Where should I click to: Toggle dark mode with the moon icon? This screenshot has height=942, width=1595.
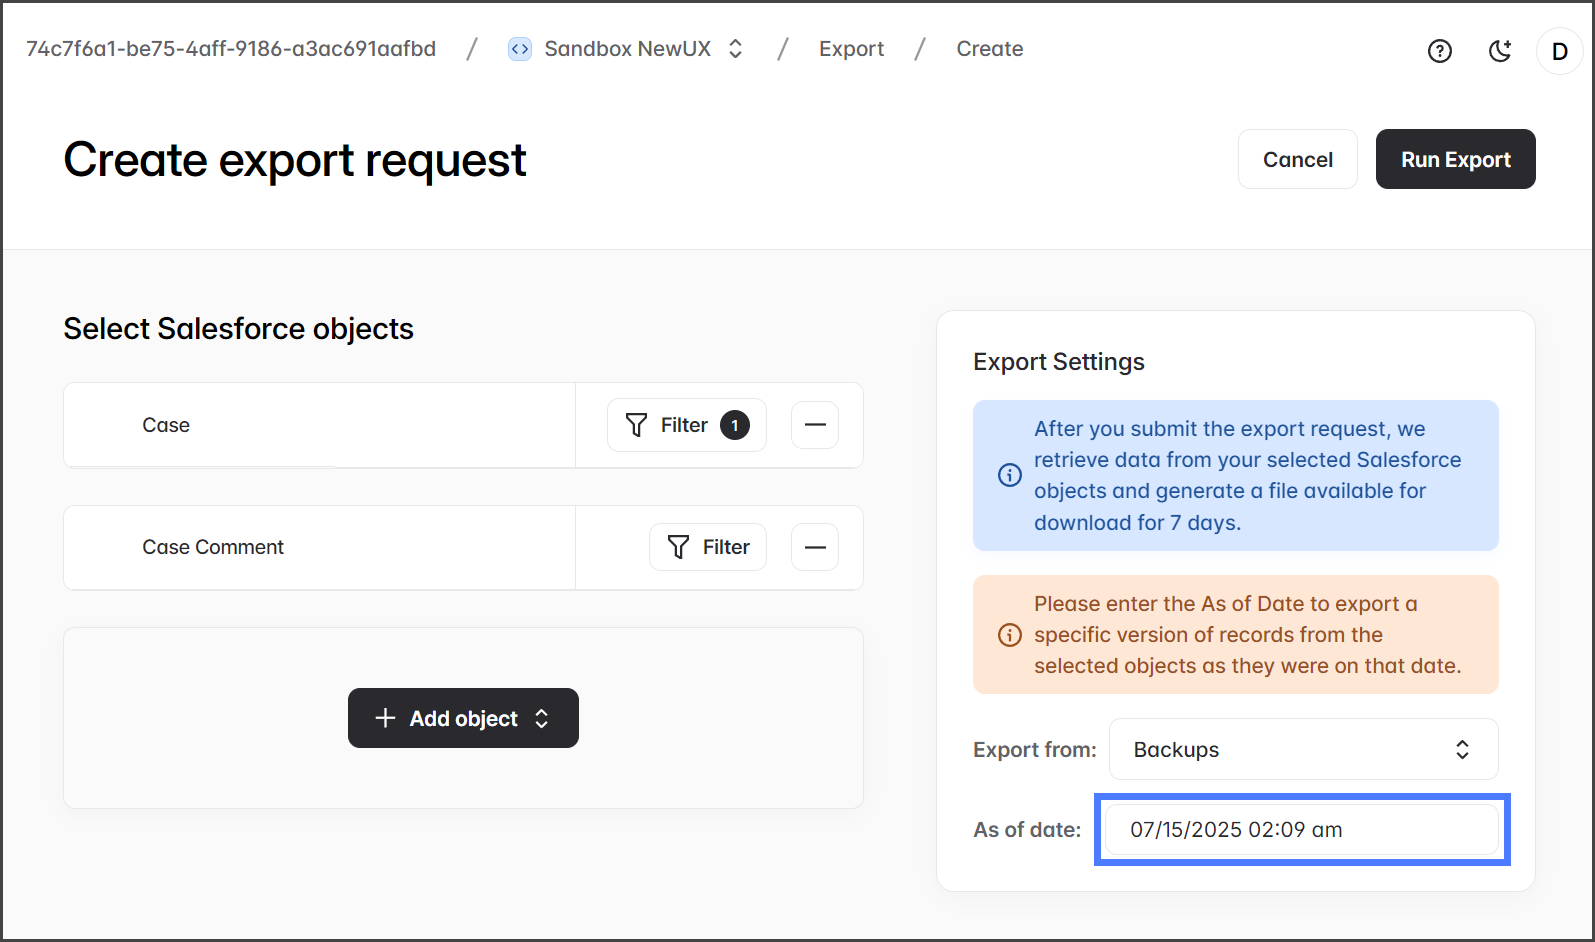[1500, 51]
